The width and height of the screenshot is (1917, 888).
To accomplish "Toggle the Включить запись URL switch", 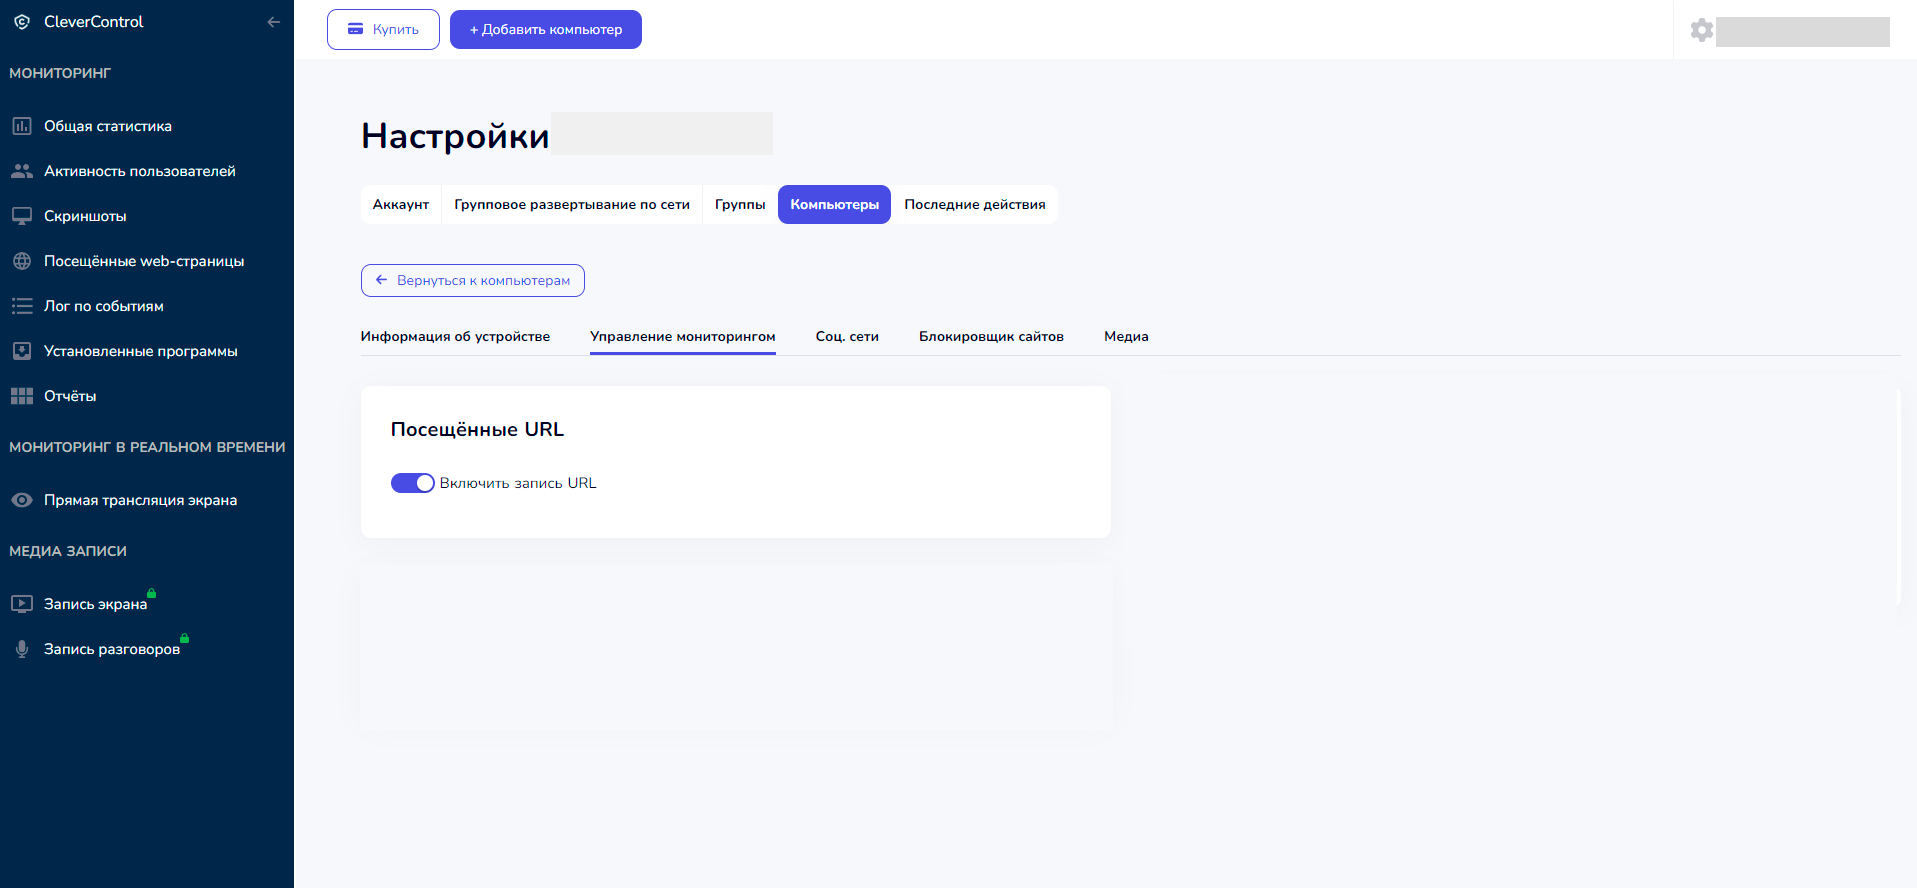I will click(x=412, y=483).
